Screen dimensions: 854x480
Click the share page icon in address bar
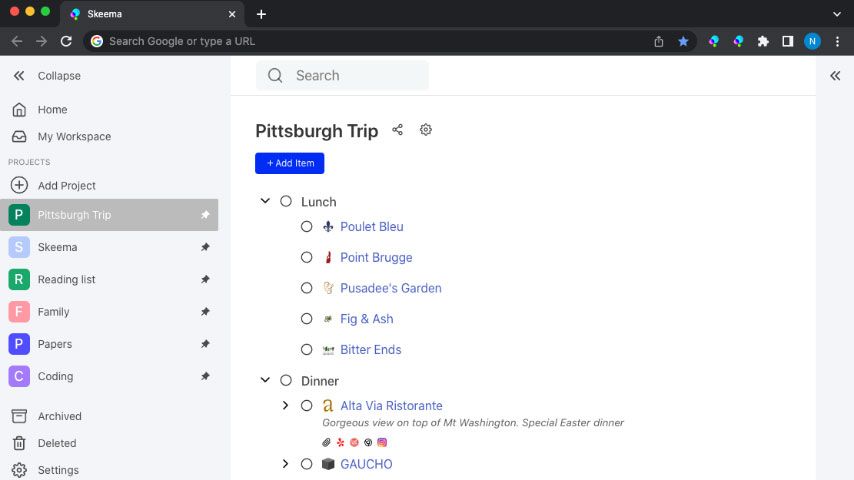[658, 41]
